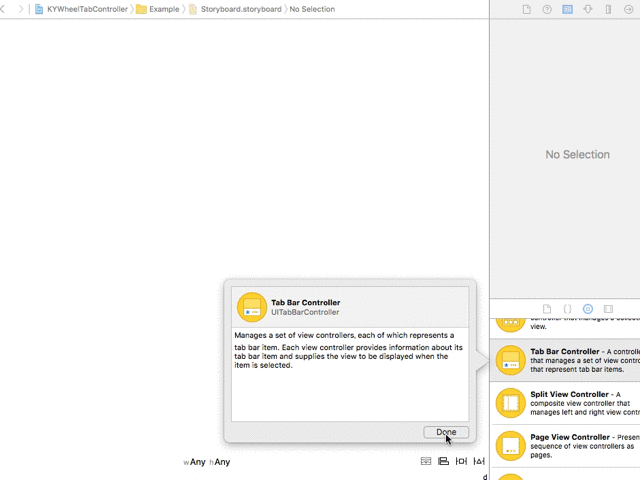Show the Media library
This screenshot has height=480, width=640.
tap(608, 309)
